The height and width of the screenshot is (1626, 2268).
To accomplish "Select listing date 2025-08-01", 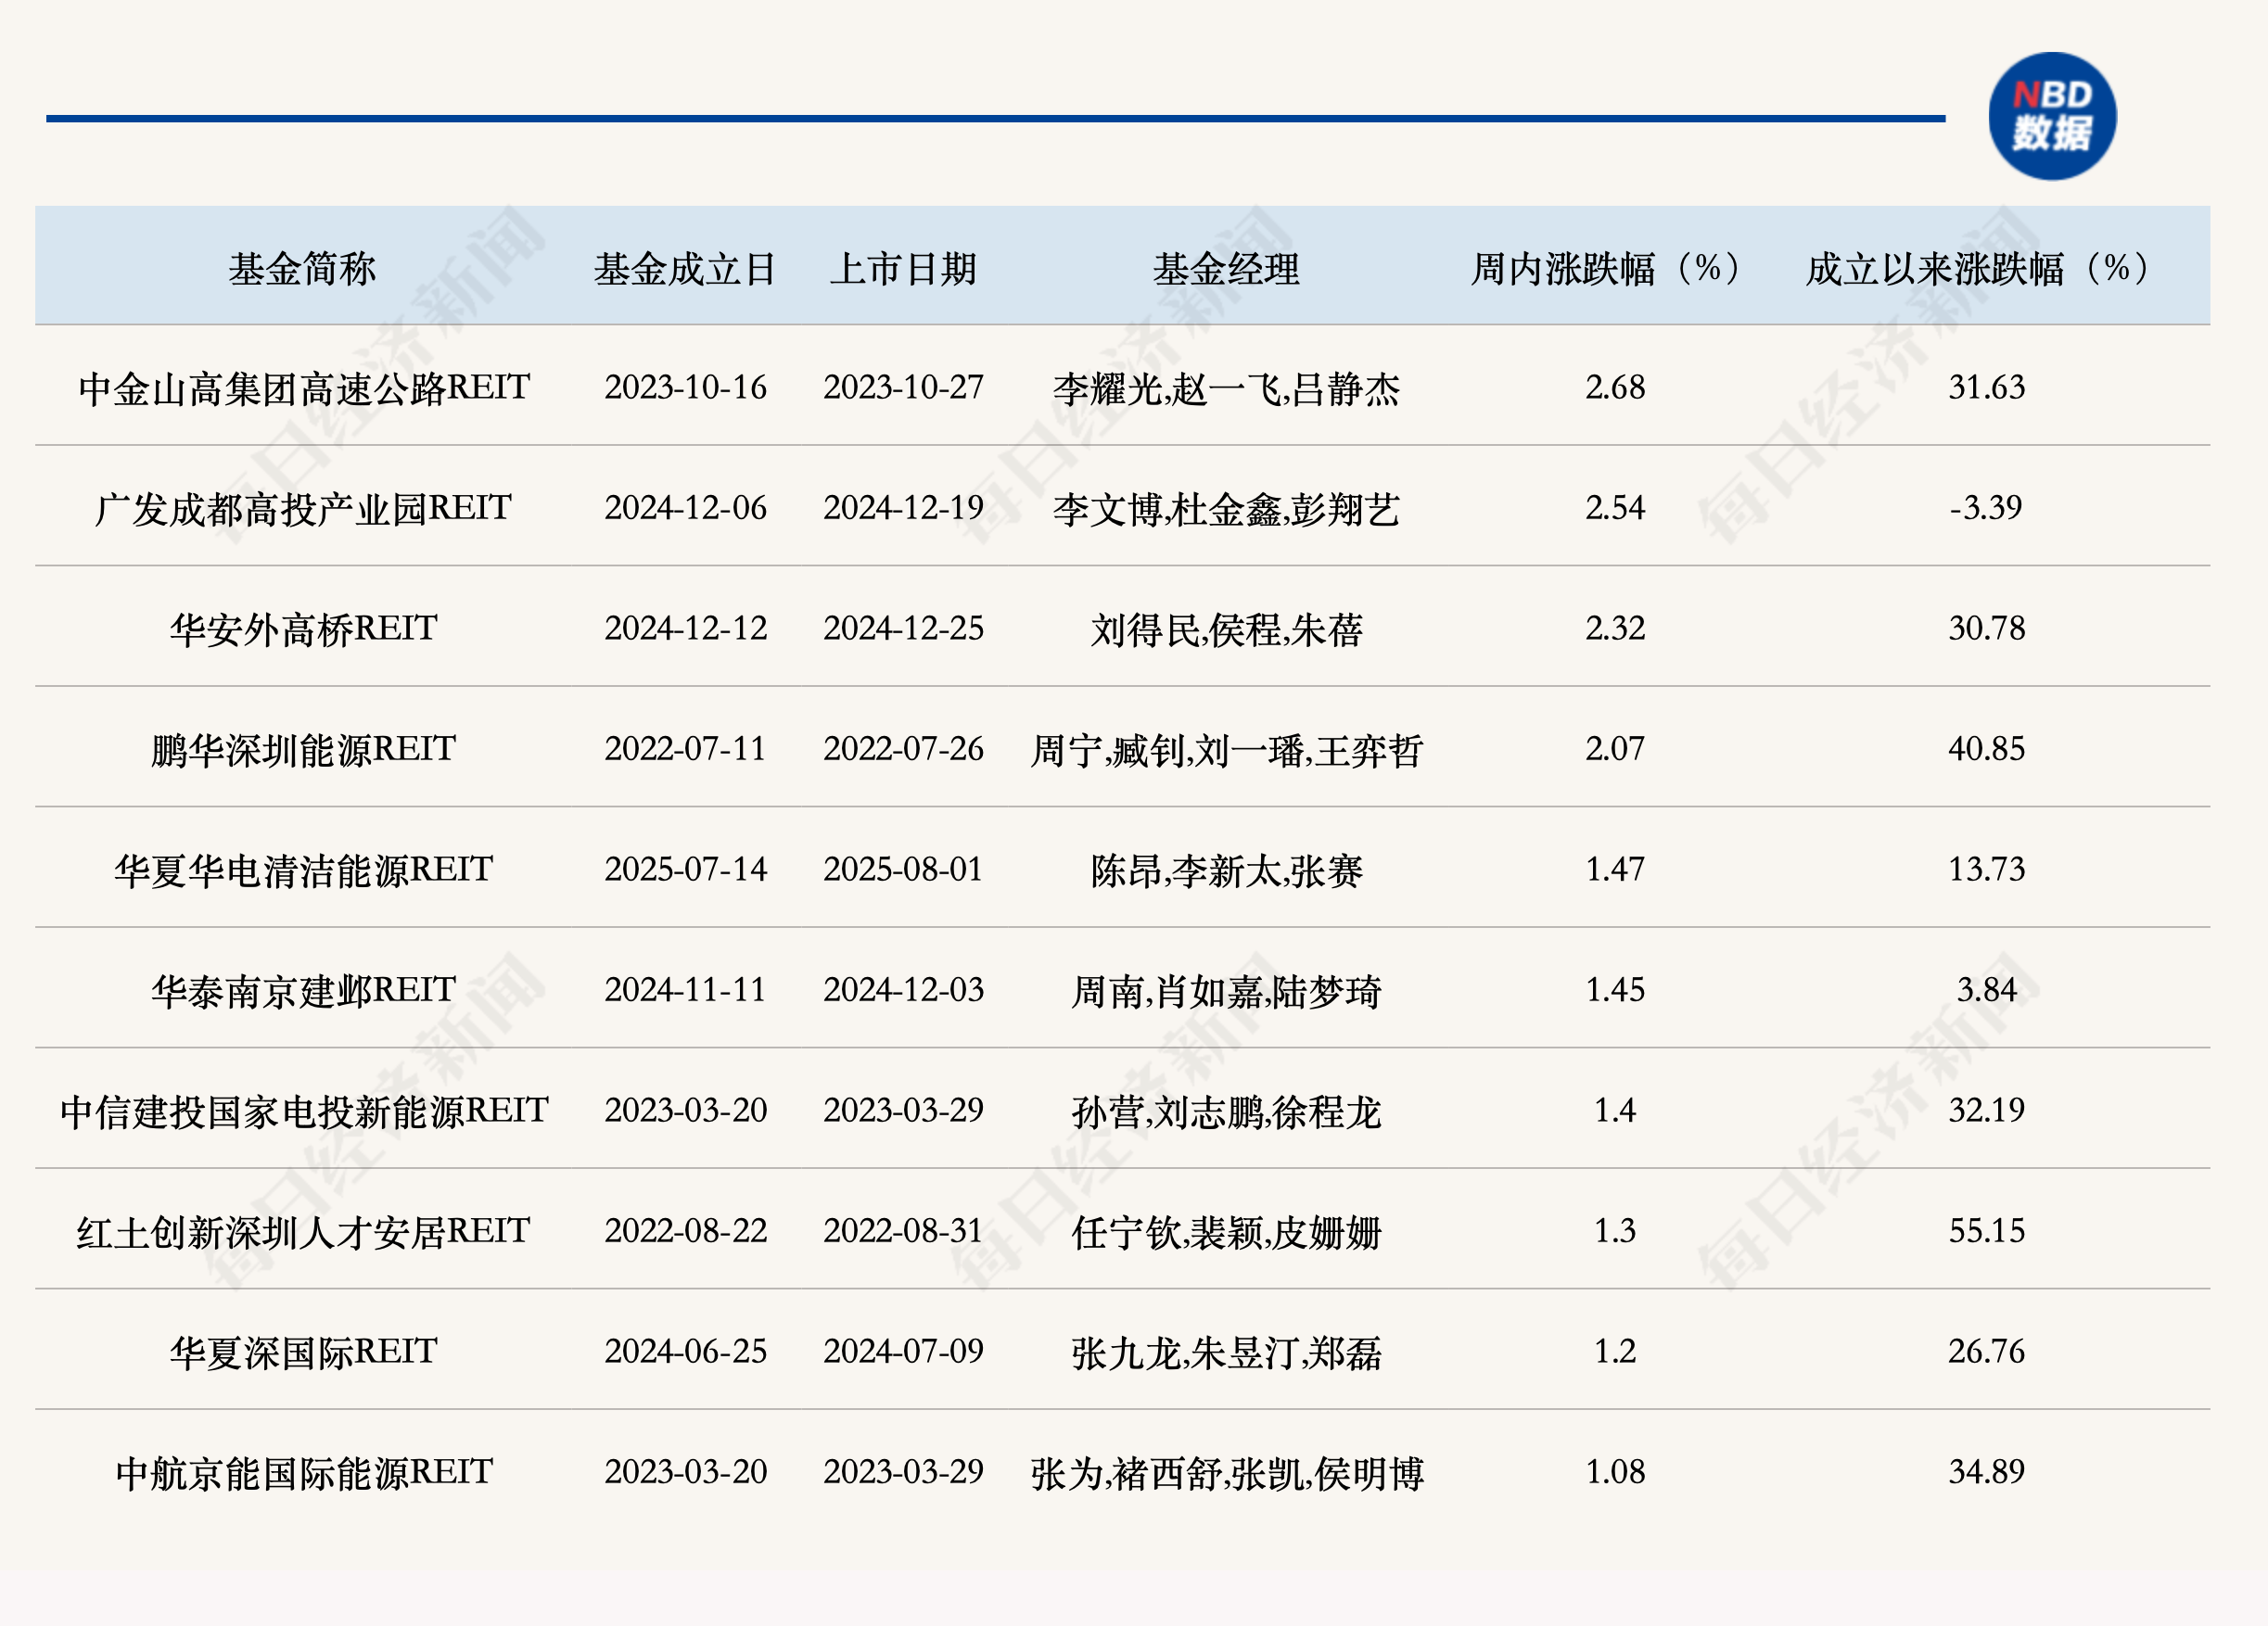I will (903, 870).
